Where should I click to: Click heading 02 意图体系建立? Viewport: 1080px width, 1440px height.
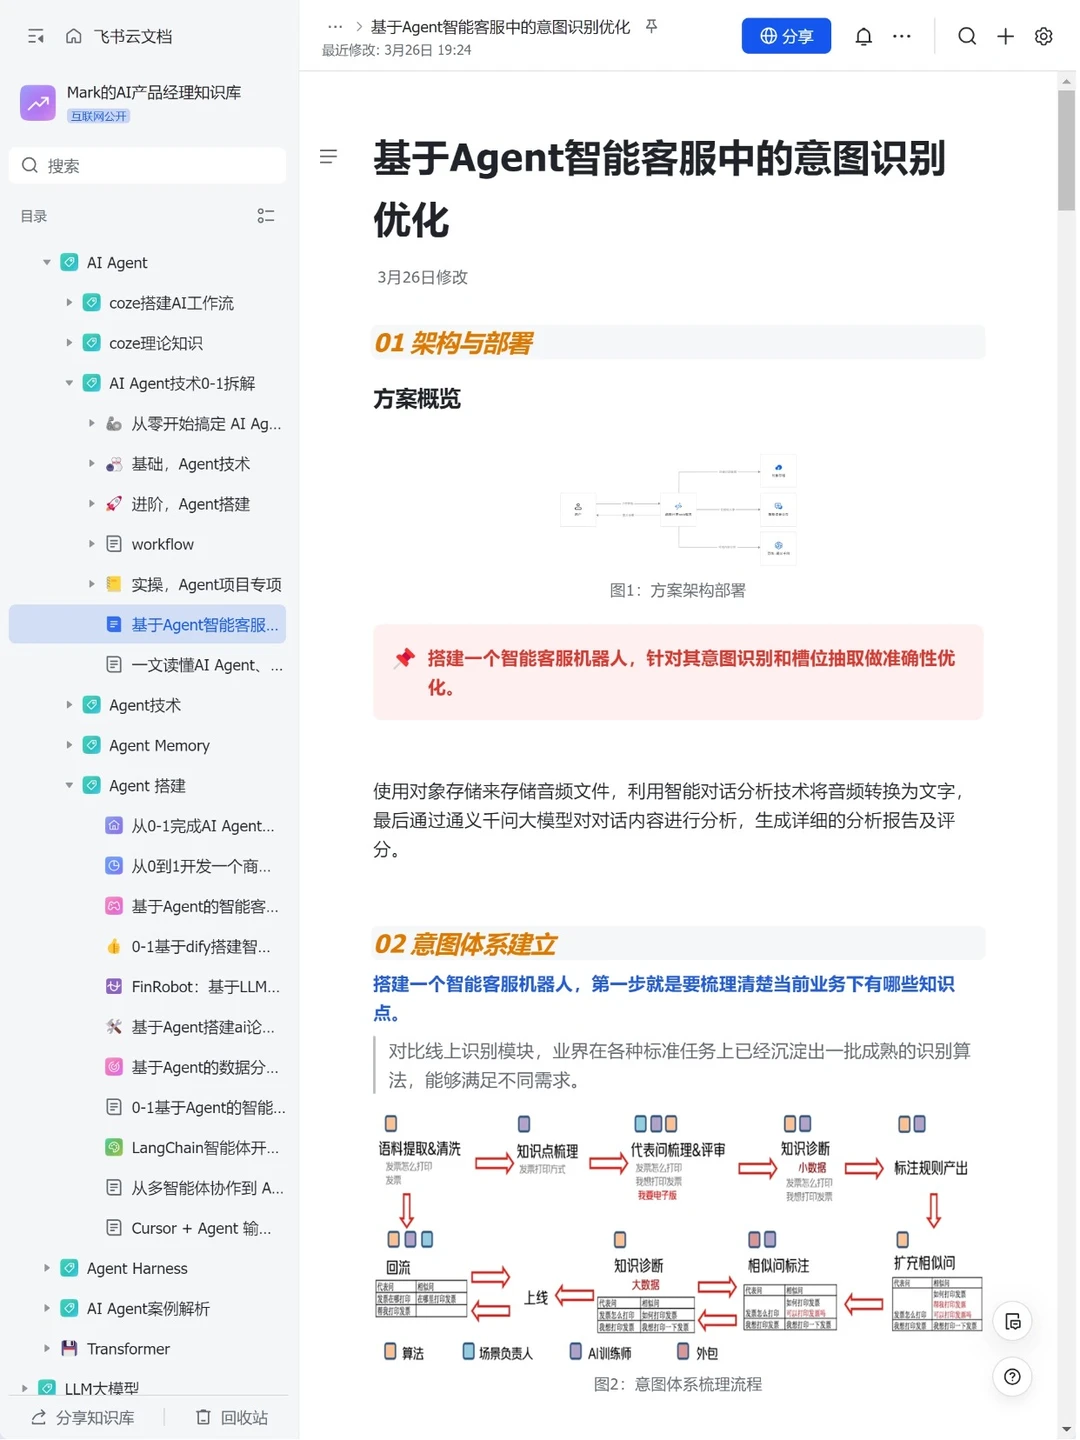coord(465,944)
